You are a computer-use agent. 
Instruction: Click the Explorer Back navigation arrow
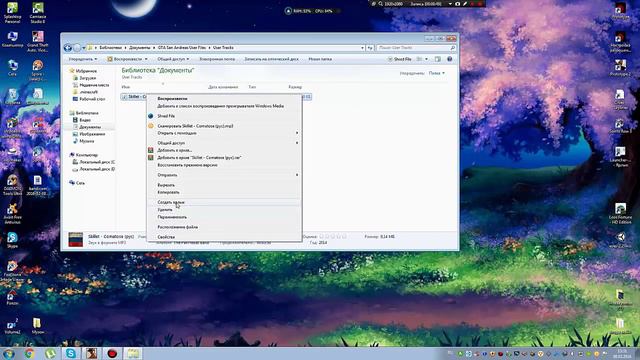[x=68, y=48]
